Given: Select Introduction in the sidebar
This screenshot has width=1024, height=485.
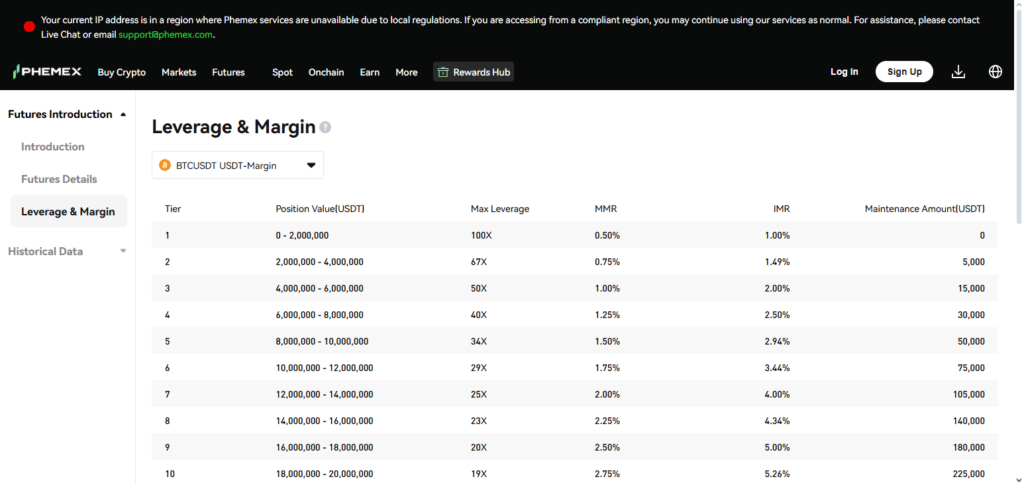Looking at the screenshot, I should pos(53,147).
